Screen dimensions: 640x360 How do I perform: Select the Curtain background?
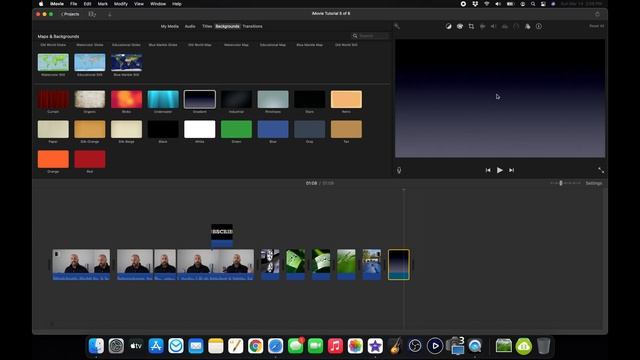pos(53,99)
